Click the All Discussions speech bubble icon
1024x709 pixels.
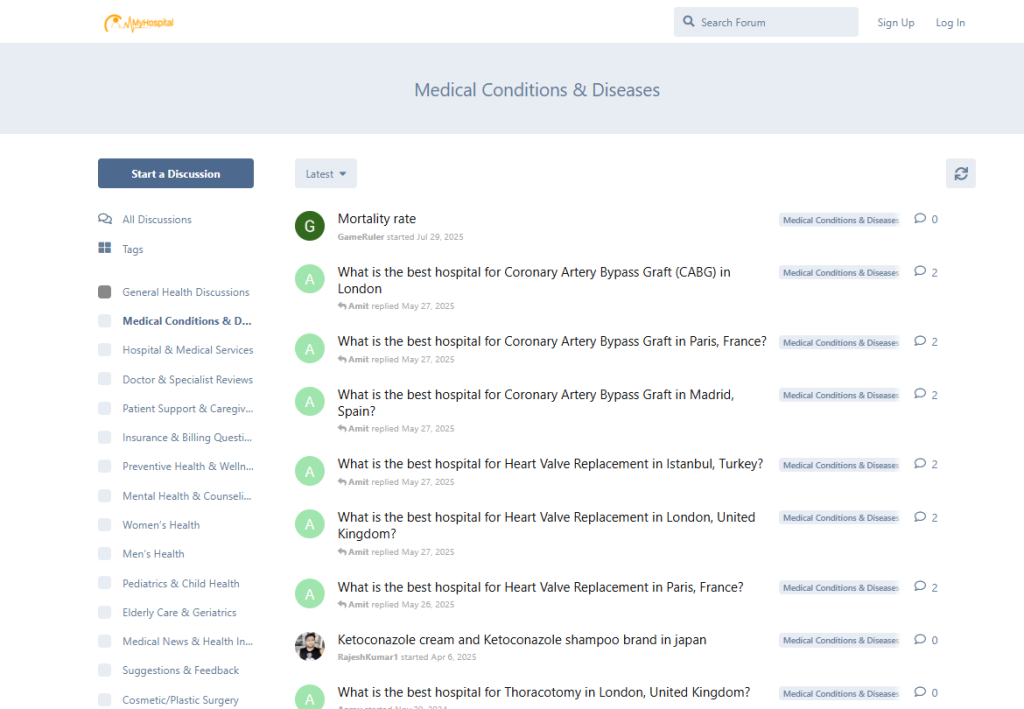tap(105, 219)
